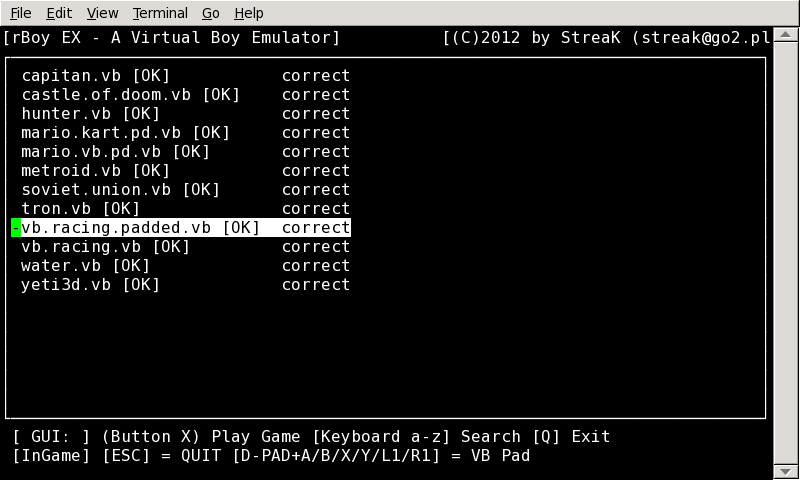The height and width of the screenshot is (480, 800).
Task: Select castle.of.doom.vb entry
Action: 186,94
